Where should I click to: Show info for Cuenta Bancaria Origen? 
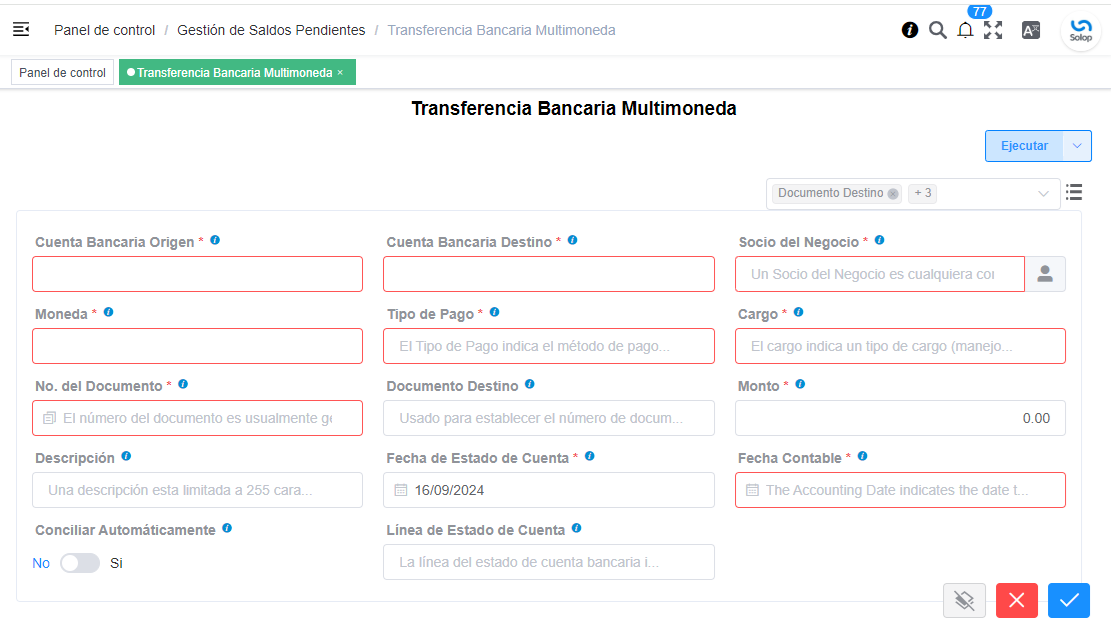click(x=215, y=240)
